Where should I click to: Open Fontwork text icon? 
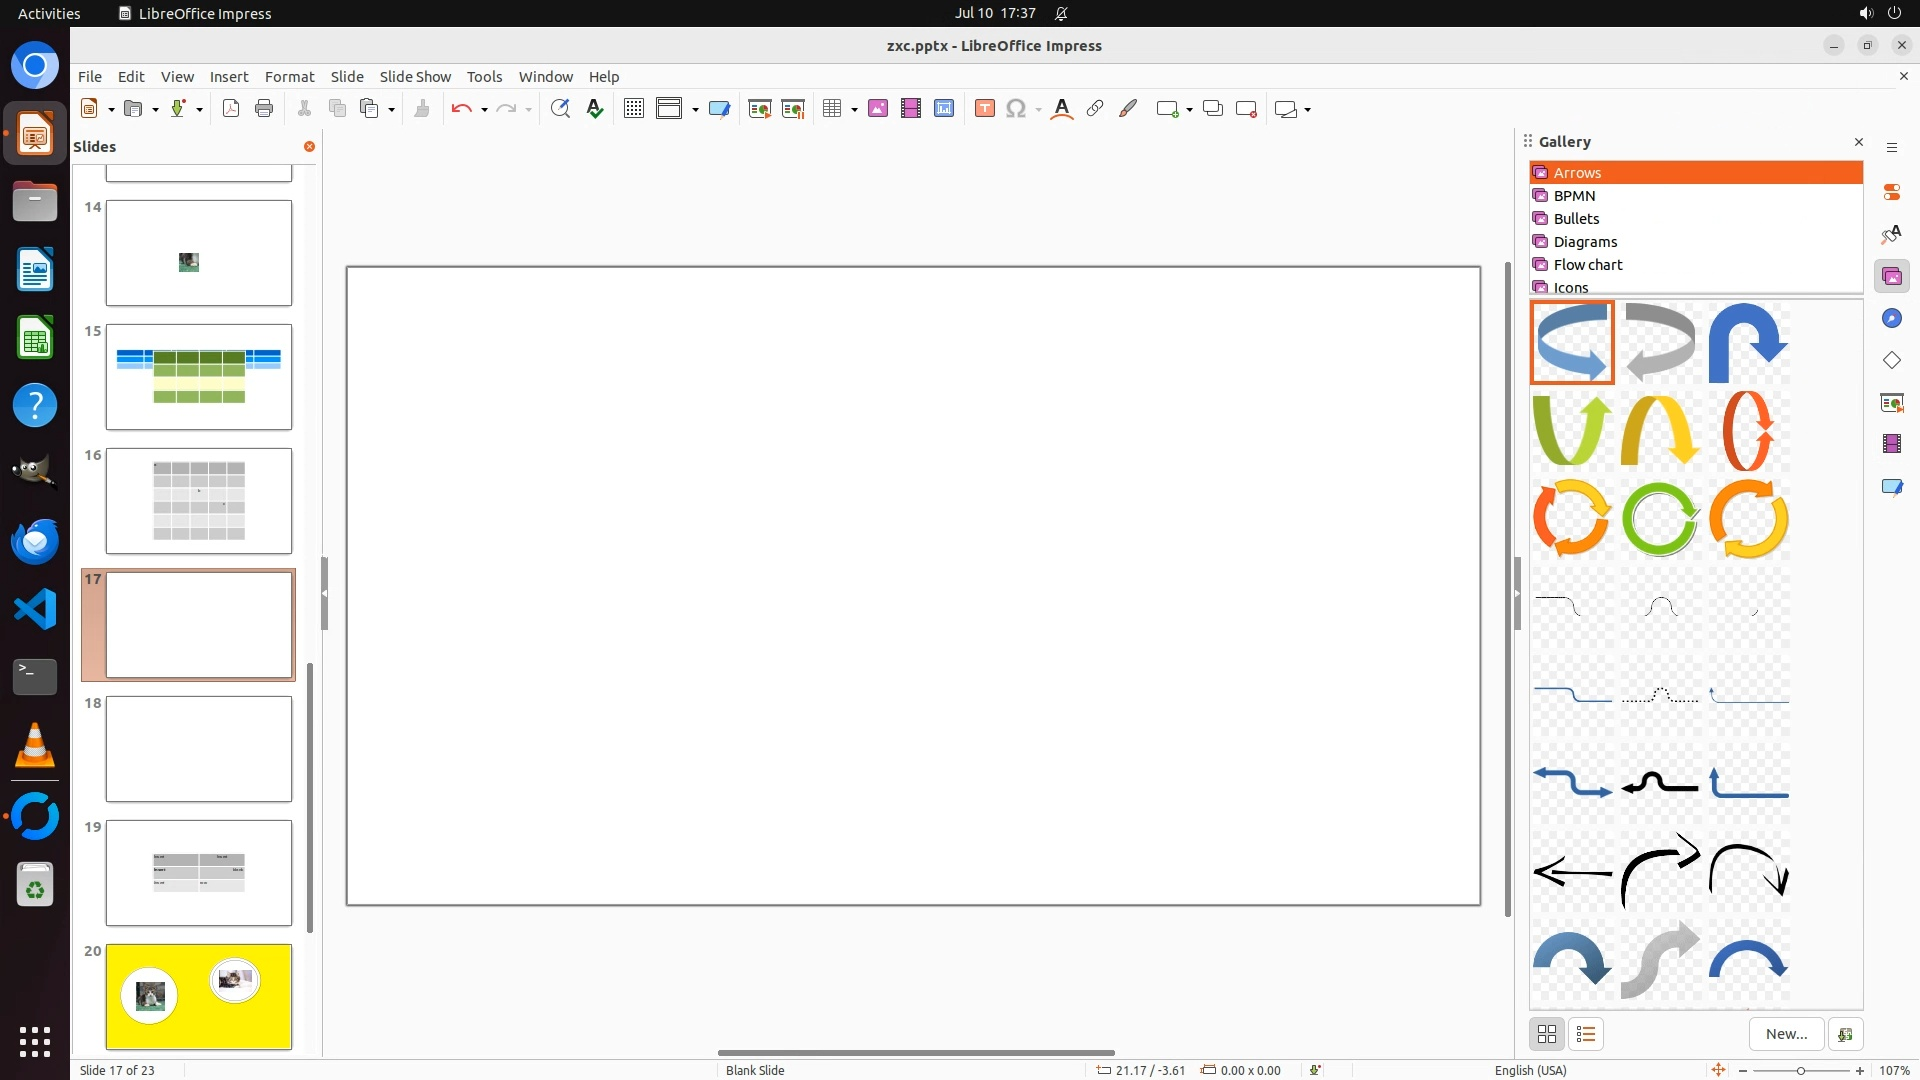1062,109
